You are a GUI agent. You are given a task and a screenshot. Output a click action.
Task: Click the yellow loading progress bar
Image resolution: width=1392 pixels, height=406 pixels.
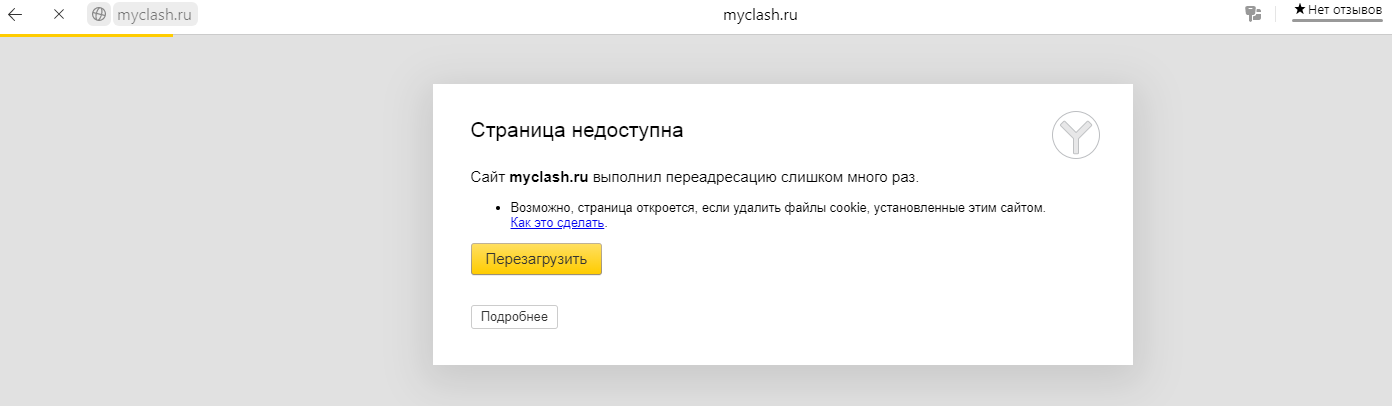(86, 35)
